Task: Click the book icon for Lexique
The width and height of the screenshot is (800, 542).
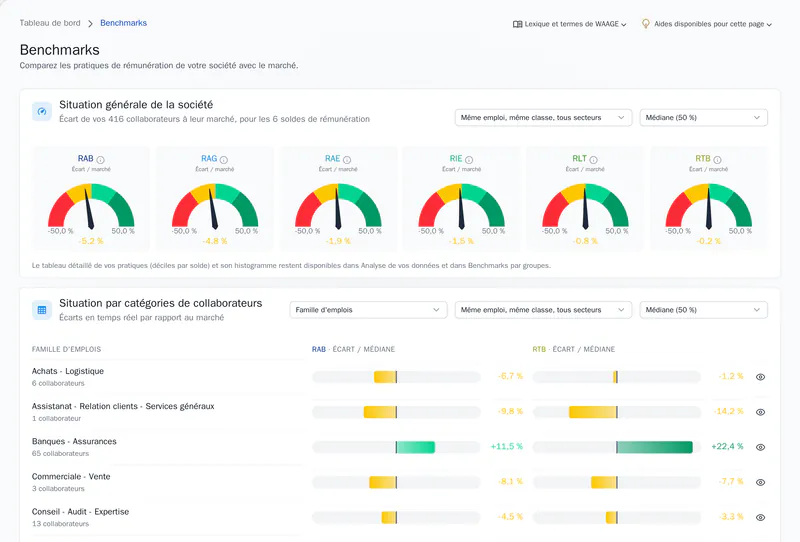Action: pos(517,24)
